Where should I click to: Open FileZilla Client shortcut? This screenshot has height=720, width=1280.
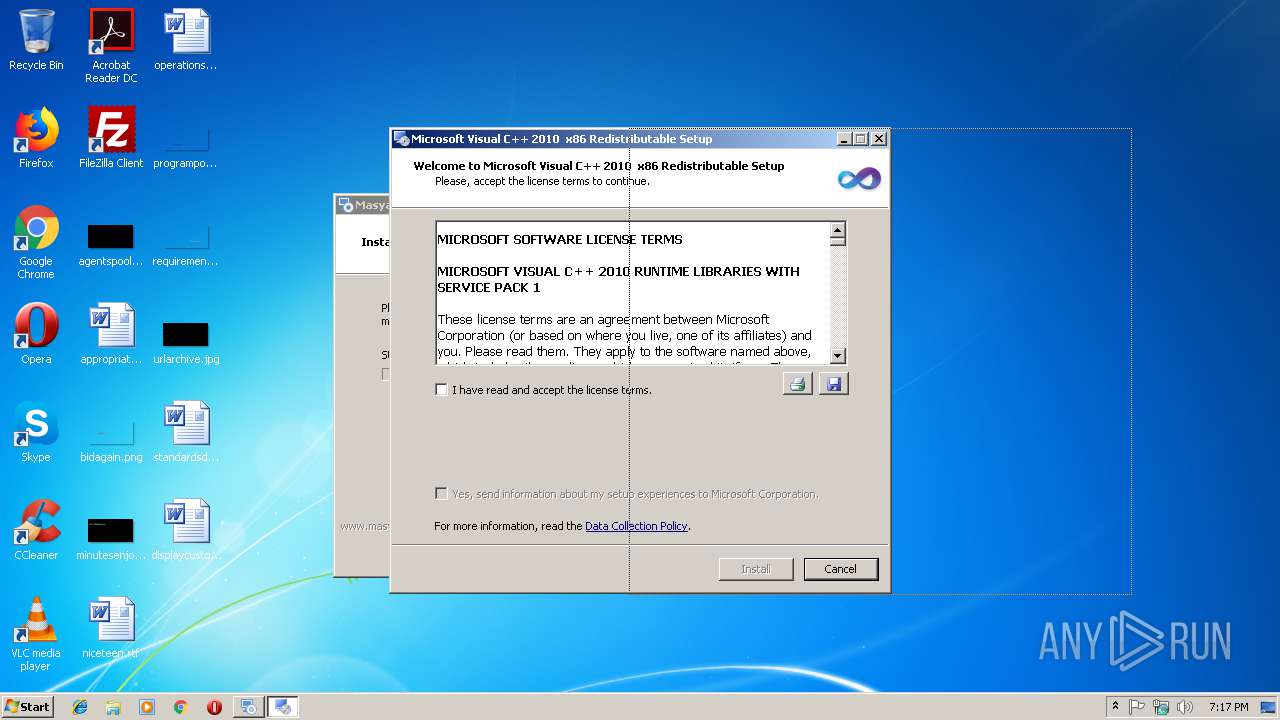pyautogui.click(x=111, y=138)
